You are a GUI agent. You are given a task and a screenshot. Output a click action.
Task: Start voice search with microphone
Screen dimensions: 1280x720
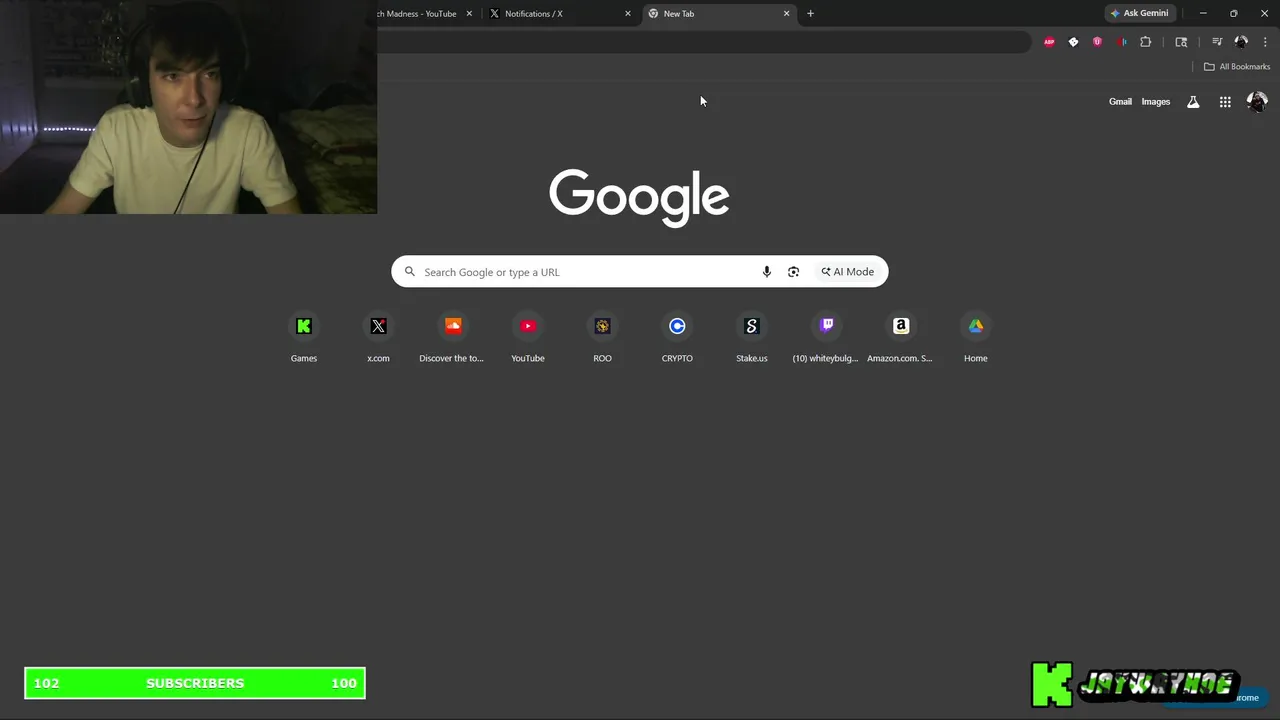point(767,272)
